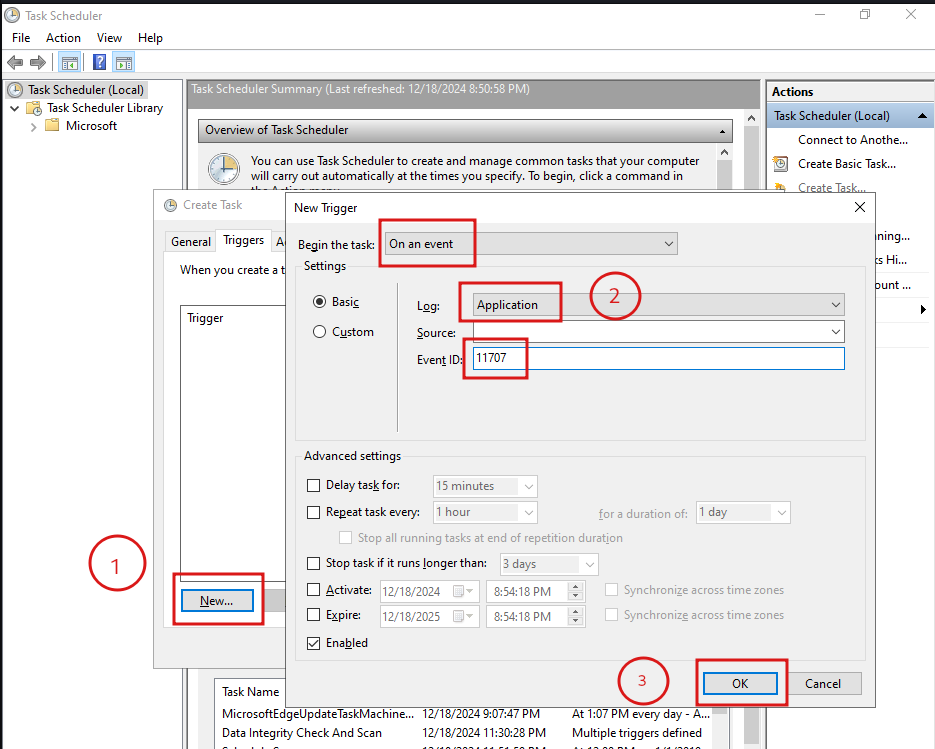Image resolution: width=935 pixels, height=749 pixels.
Task: Select the Custom radio button
Action: [x=320, y=332]
